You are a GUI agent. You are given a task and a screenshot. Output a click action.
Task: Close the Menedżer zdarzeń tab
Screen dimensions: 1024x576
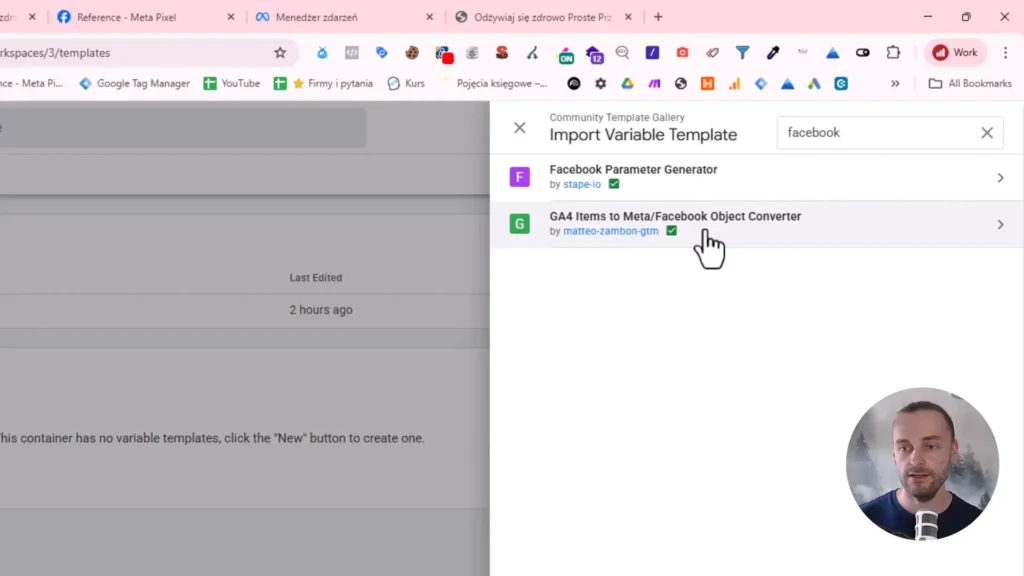tap(430, 17)
